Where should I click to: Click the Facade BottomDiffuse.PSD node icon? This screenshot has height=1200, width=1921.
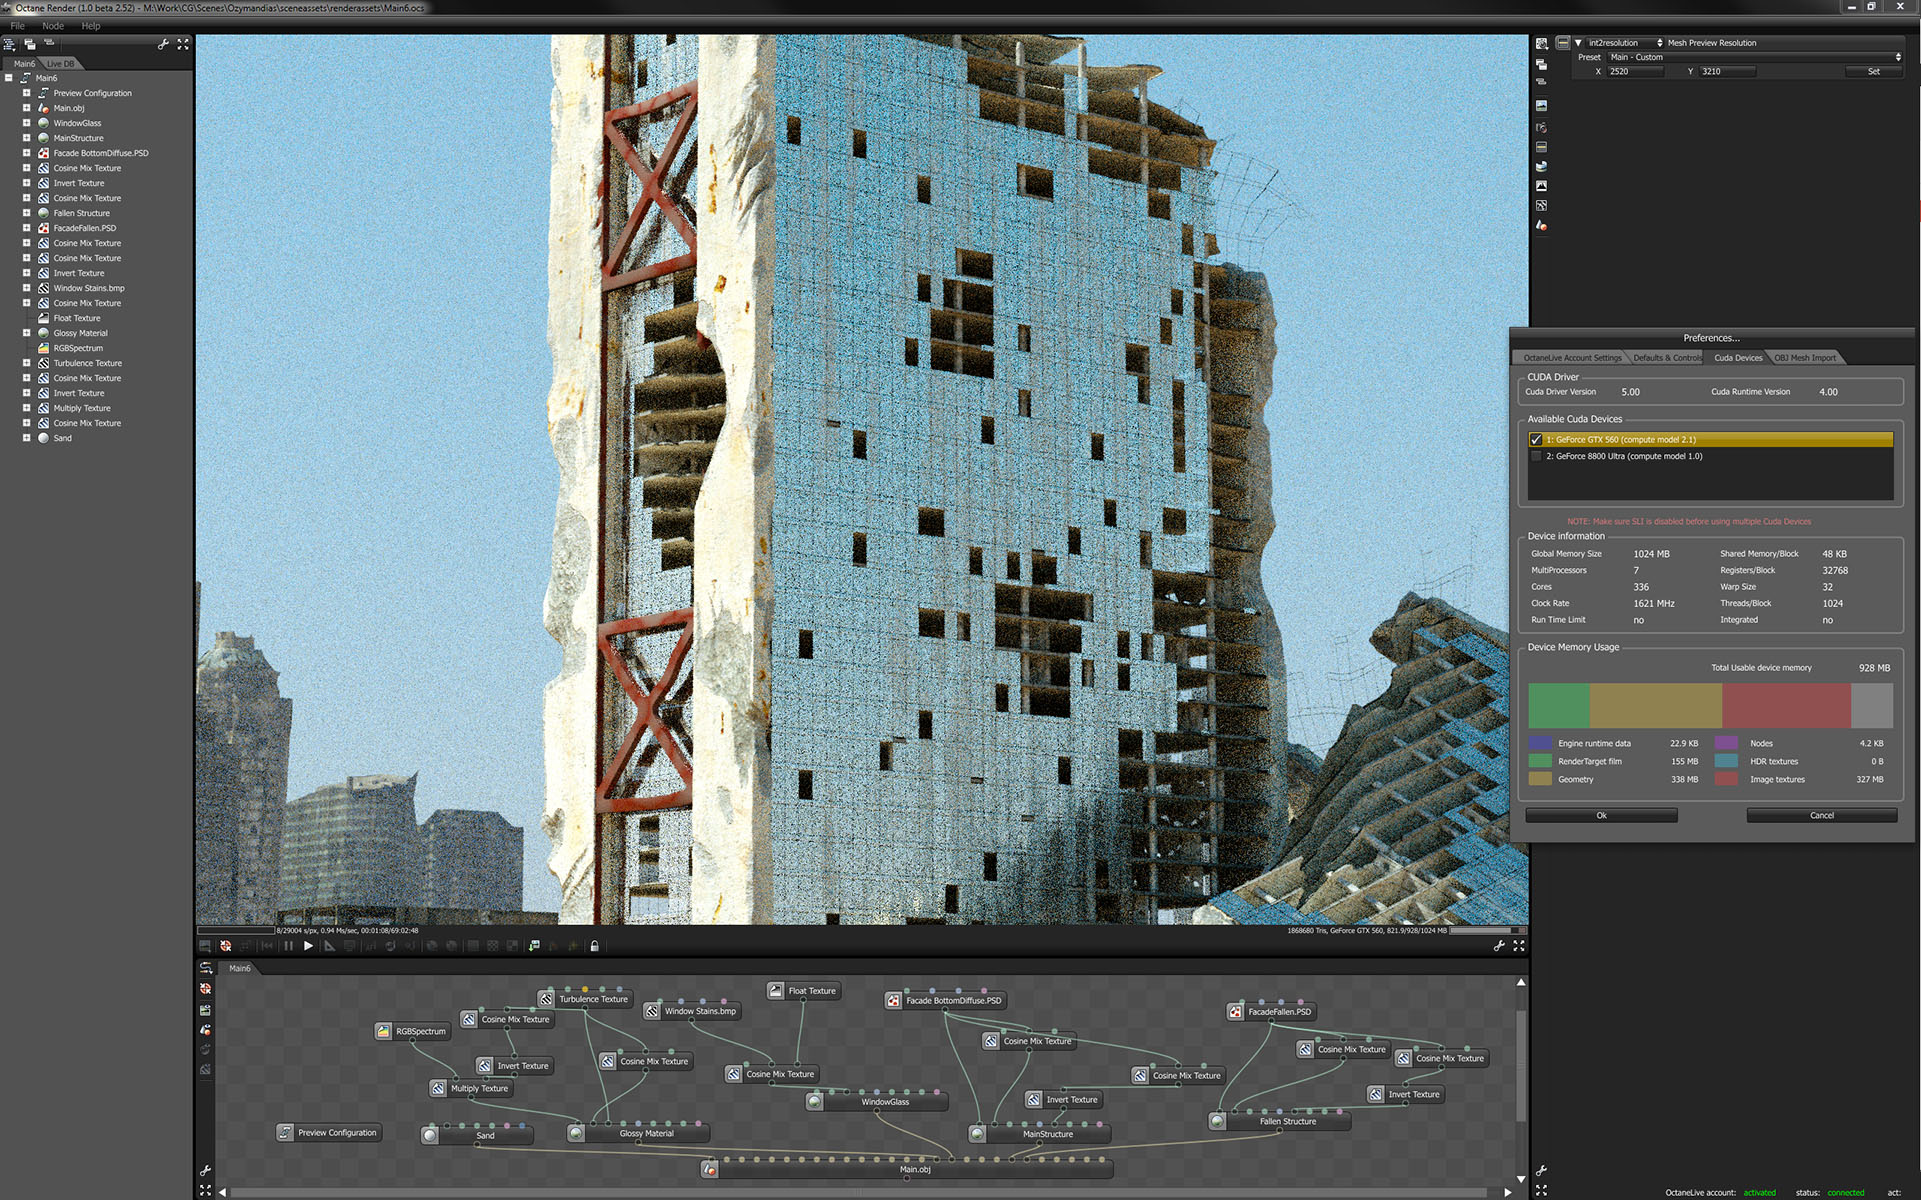(893, 1000)
